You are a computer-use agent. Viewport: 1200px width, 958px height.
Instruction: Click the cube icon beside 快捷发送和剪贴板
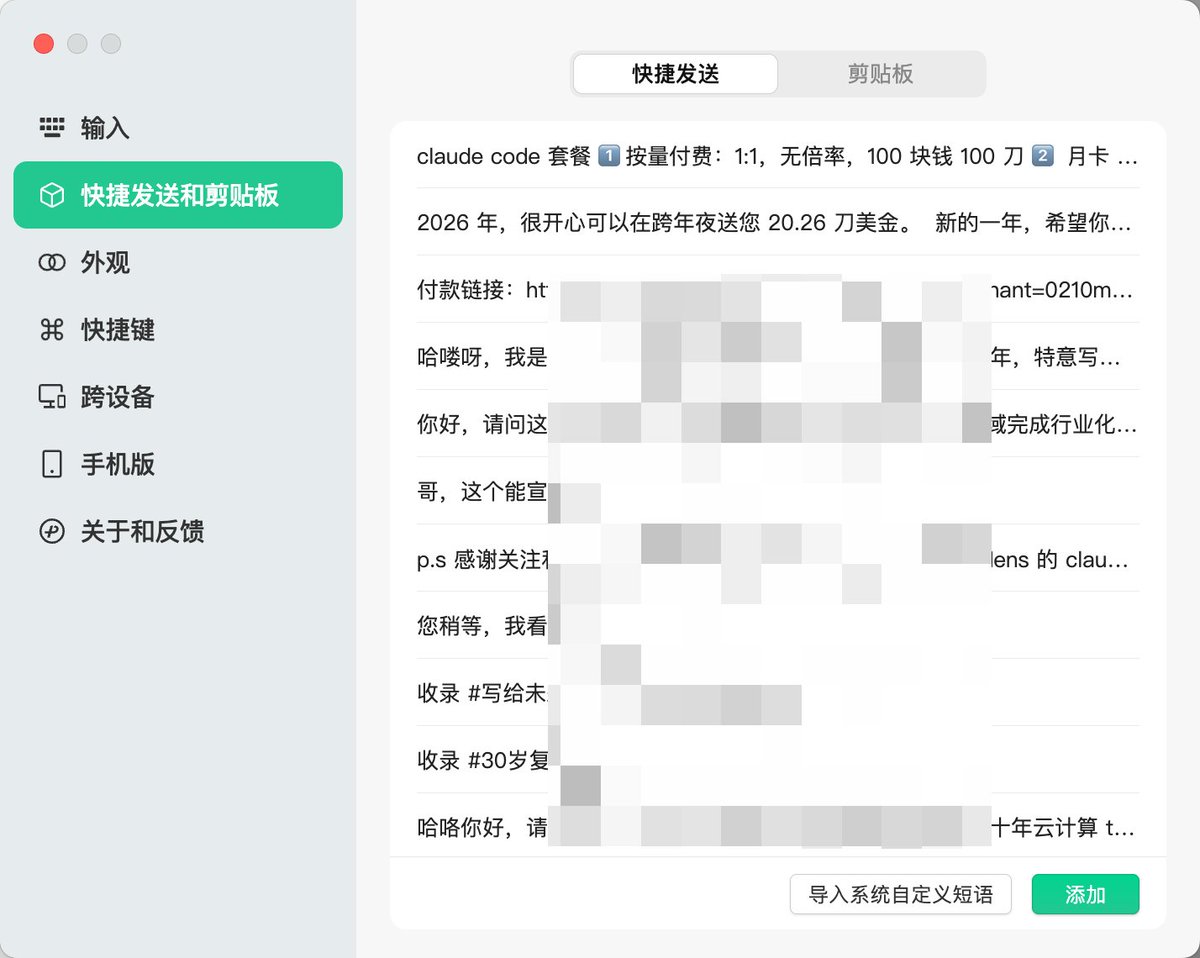click(x=51, y=195)
